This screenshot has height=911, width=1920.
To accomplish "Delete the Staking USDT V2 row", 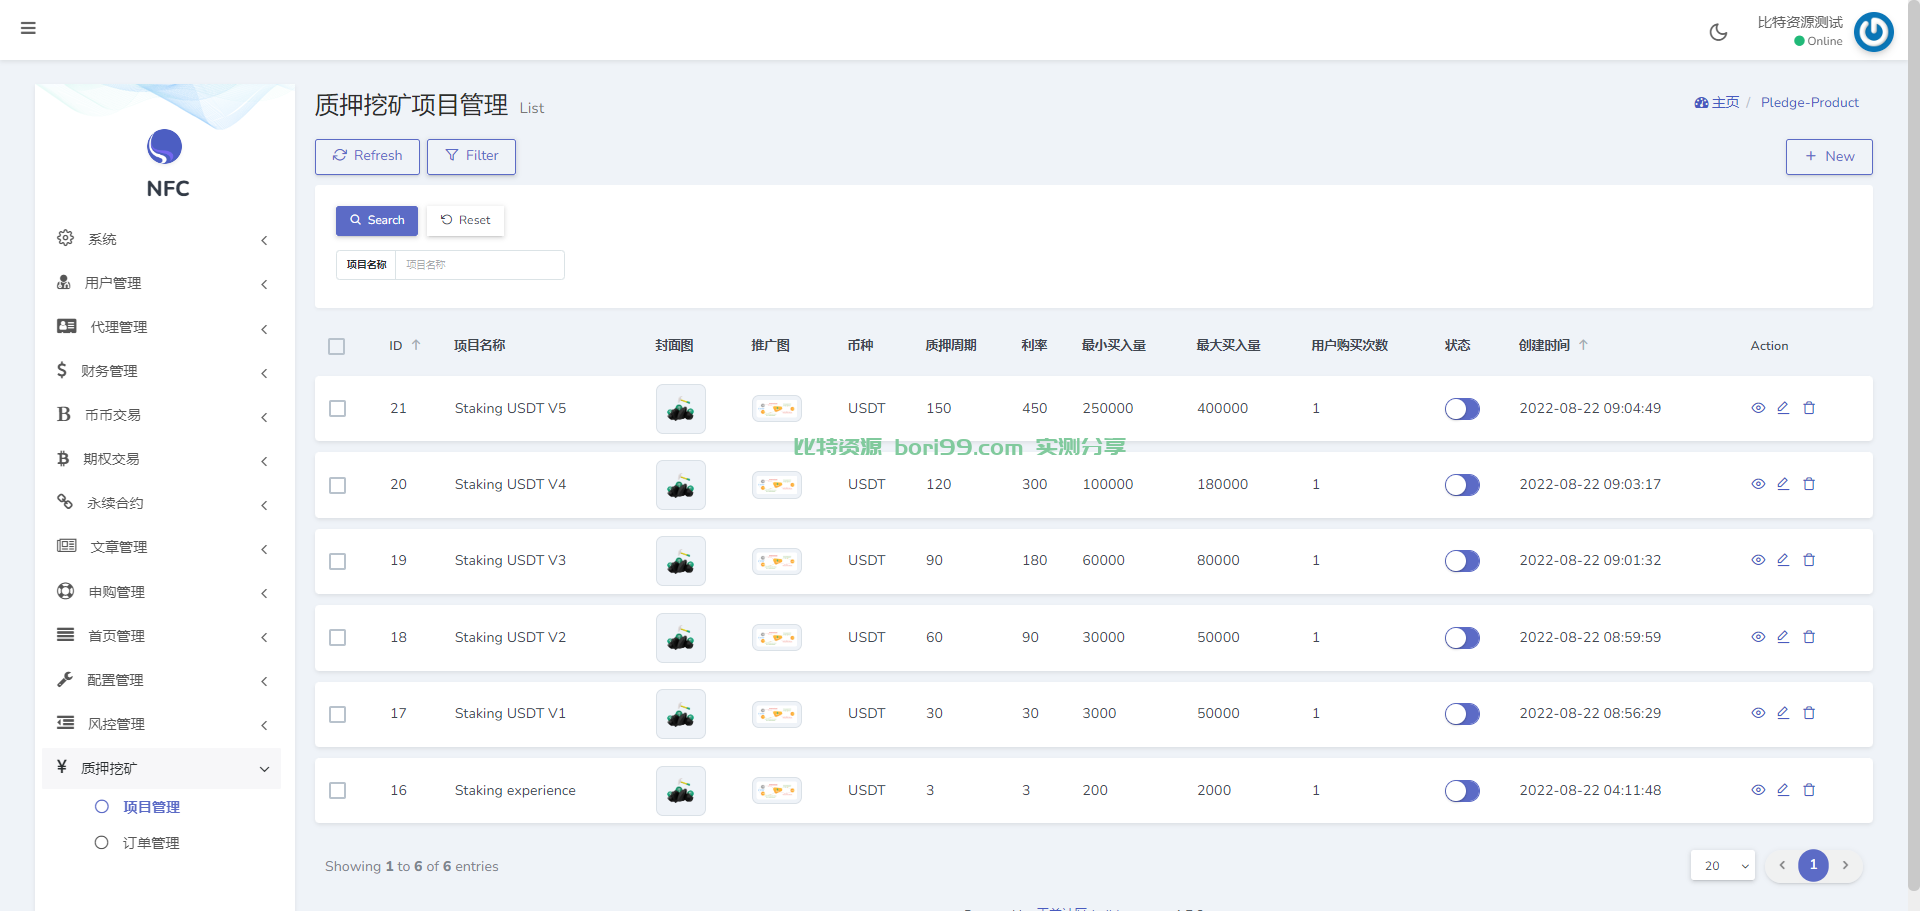I will point(1809,637).
